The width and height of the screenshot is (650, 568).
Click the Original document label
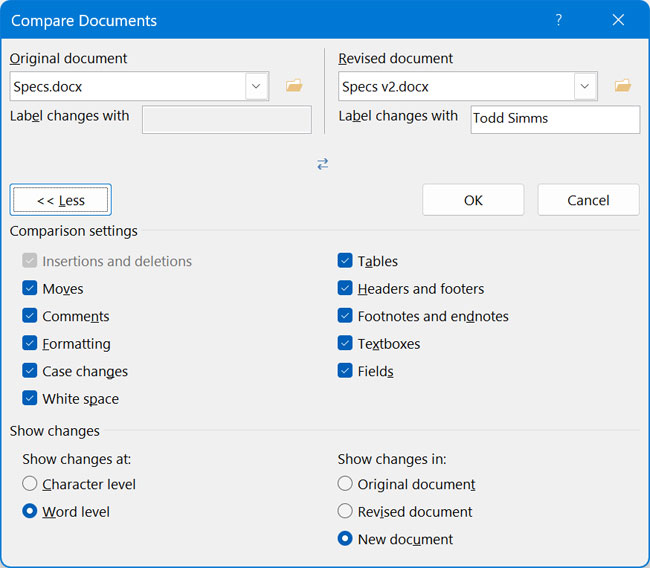pos(68,58)
